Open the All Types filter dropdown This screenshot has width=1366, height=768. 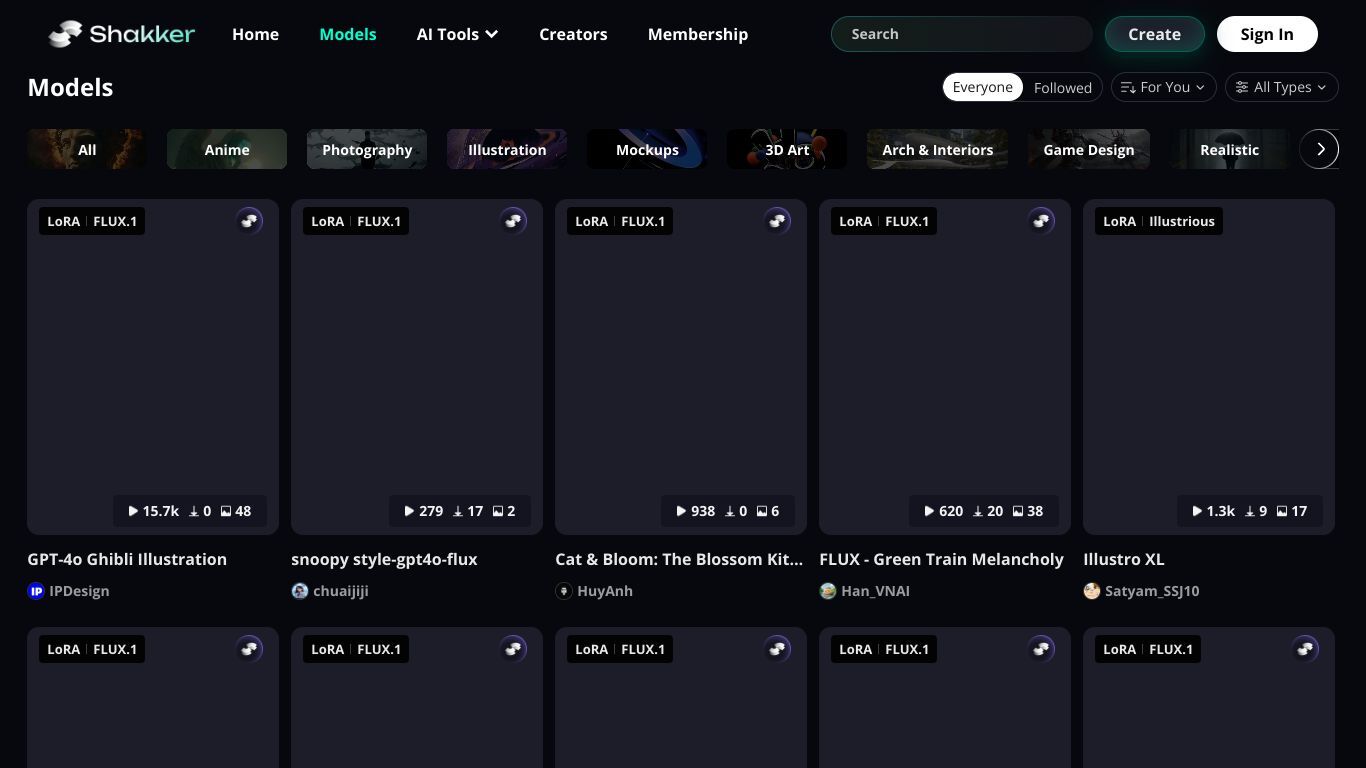pyautogui.click(x=1282, y=87)
